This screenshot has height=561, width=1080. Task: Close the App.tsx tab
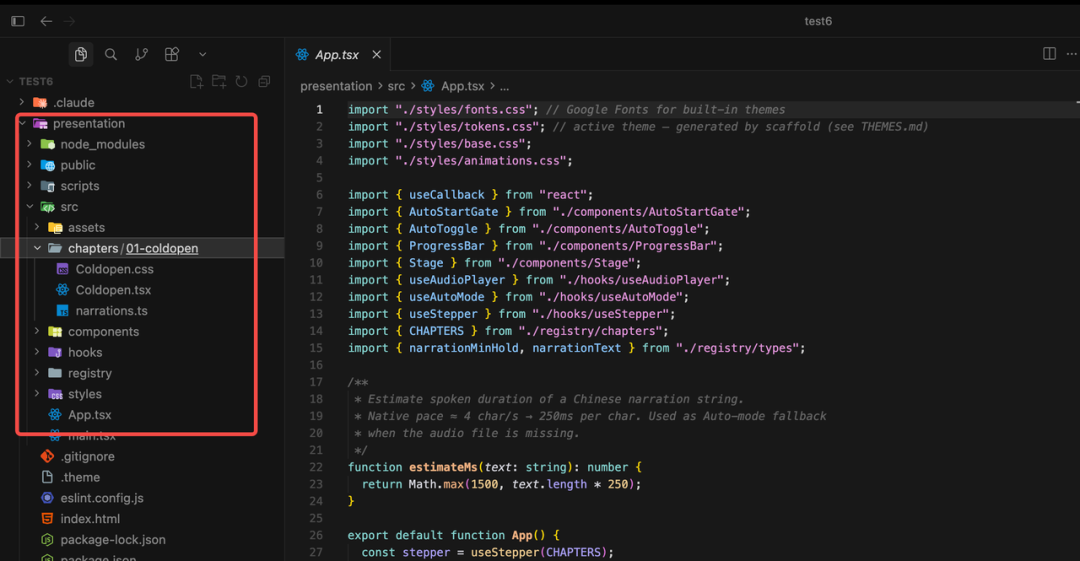377,54
